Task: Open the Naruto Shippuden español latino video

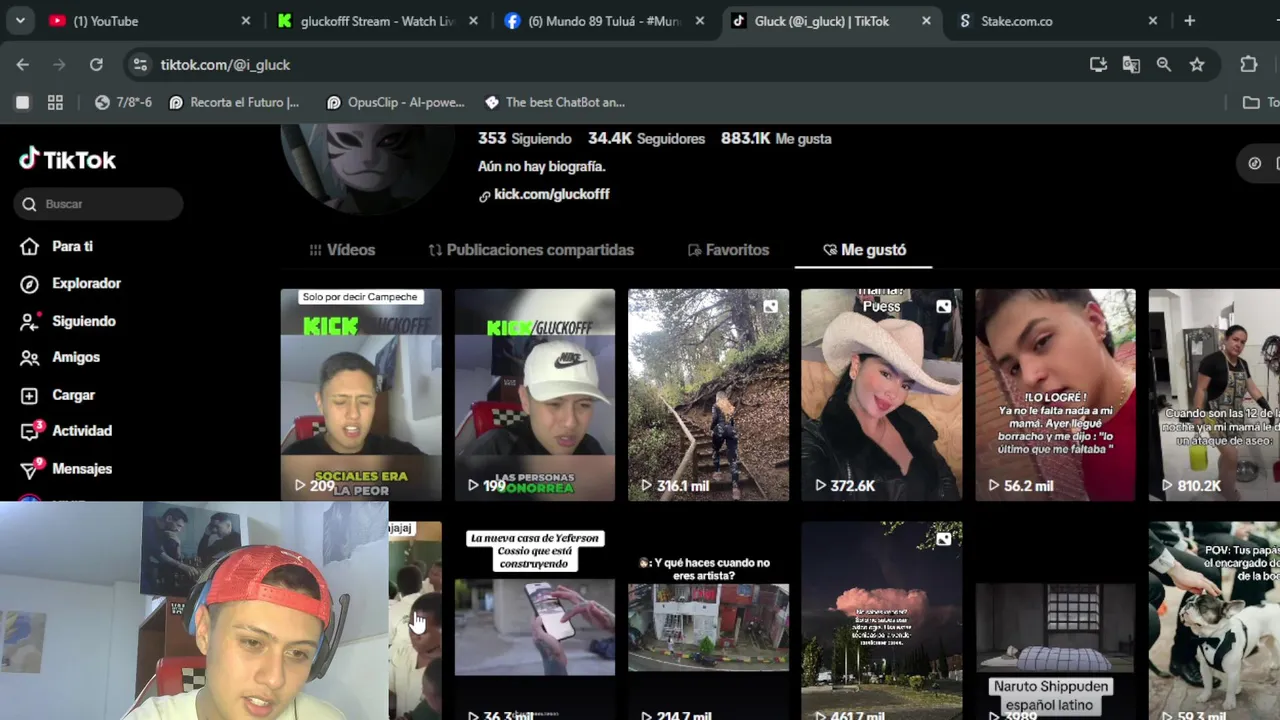Action: 1055,620
